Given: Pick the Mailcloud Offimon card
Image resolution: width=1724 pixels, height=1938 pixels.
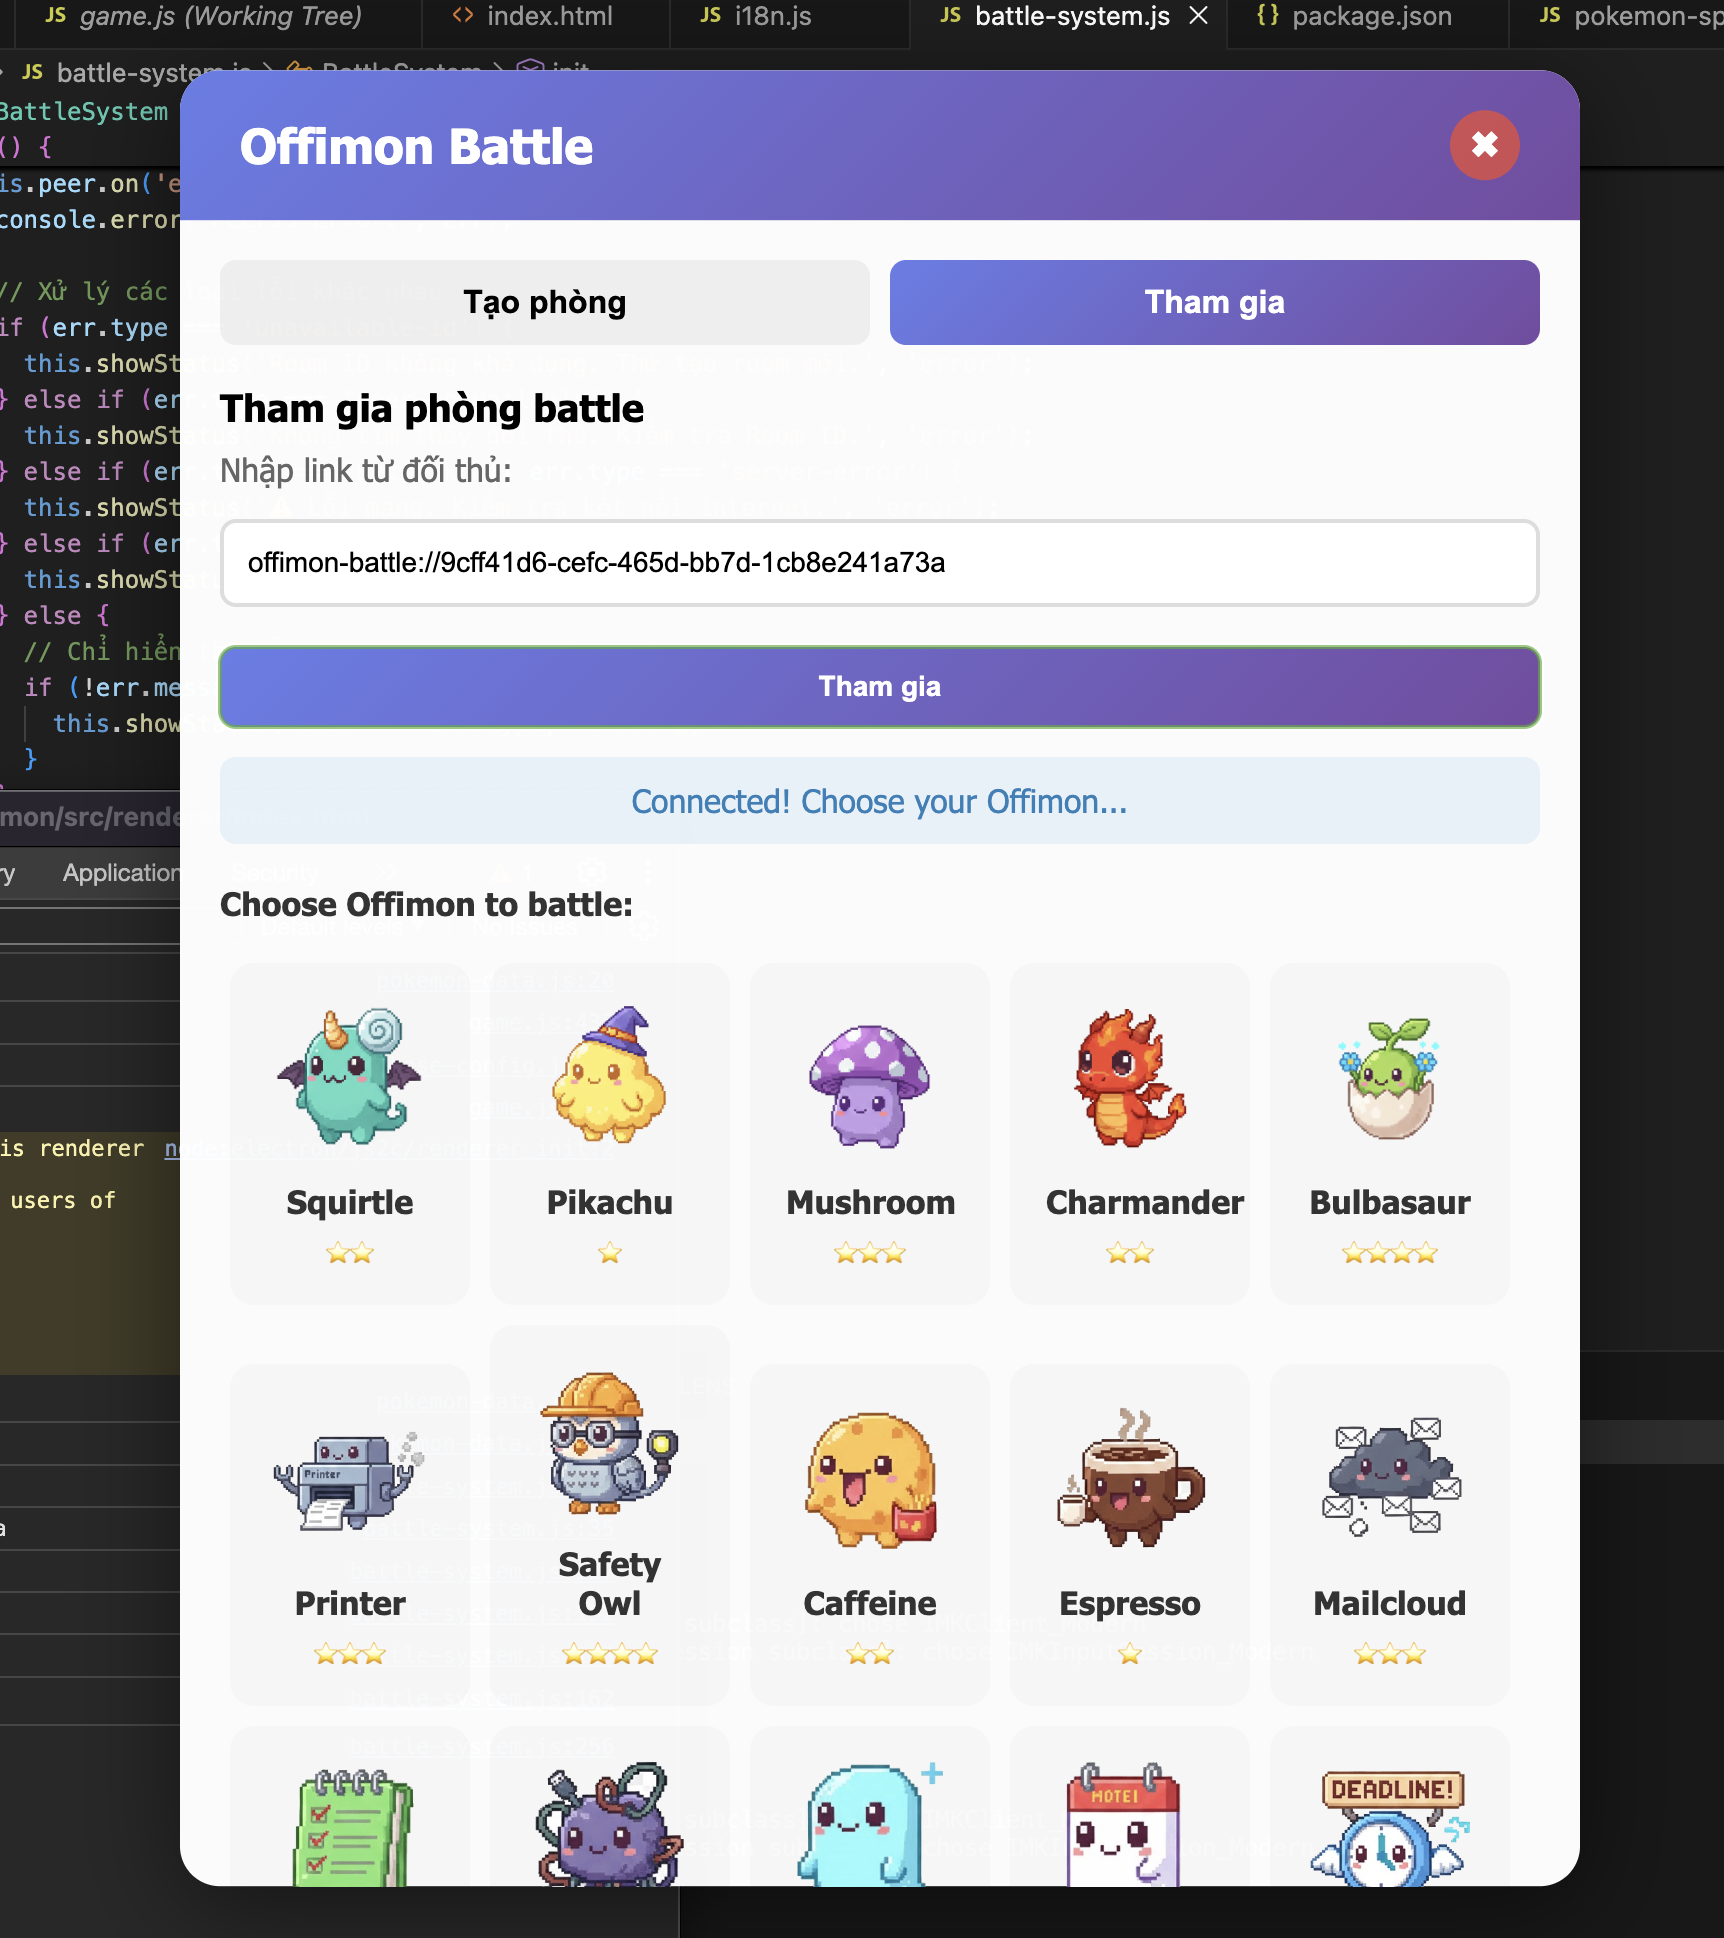Looking at the screenshot, I should point(1390,1535).
